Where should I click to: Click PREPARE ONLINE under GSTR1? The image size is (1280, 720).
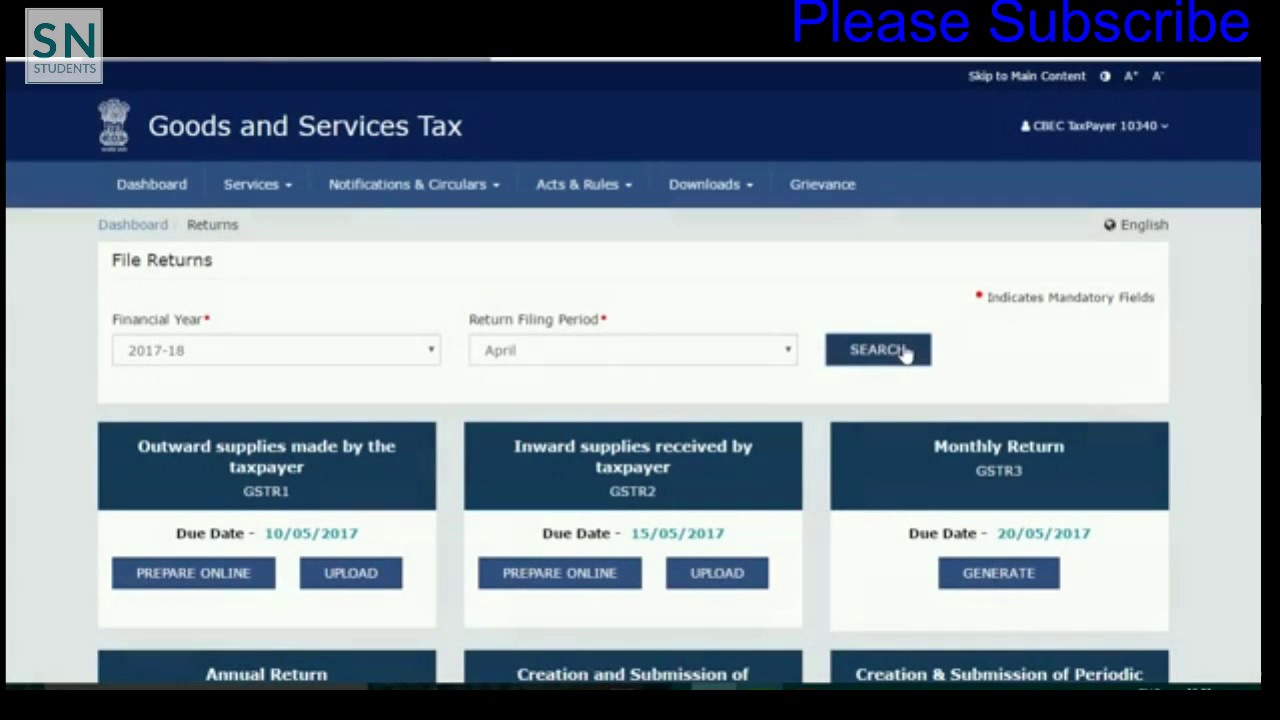193,573
